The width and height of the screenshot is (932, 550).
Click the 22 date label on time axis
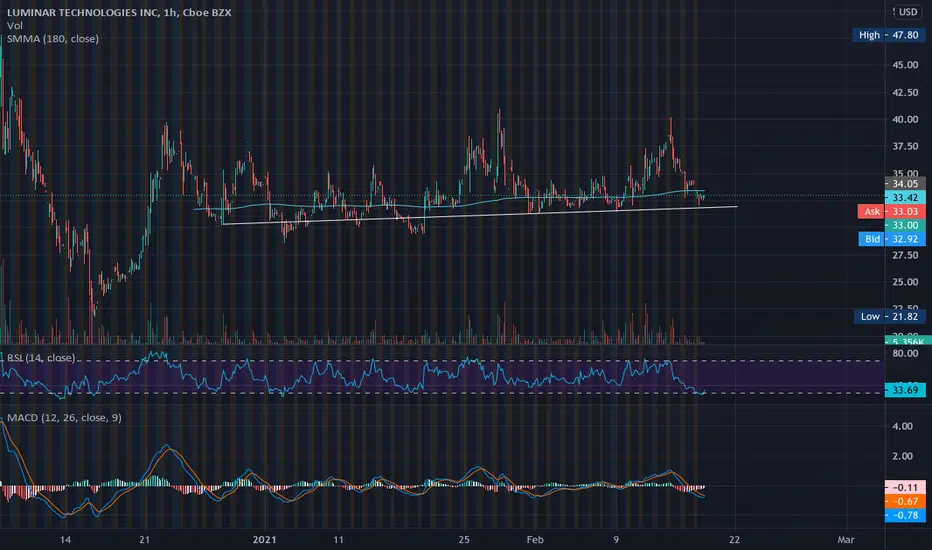click(x=735, y=540)
